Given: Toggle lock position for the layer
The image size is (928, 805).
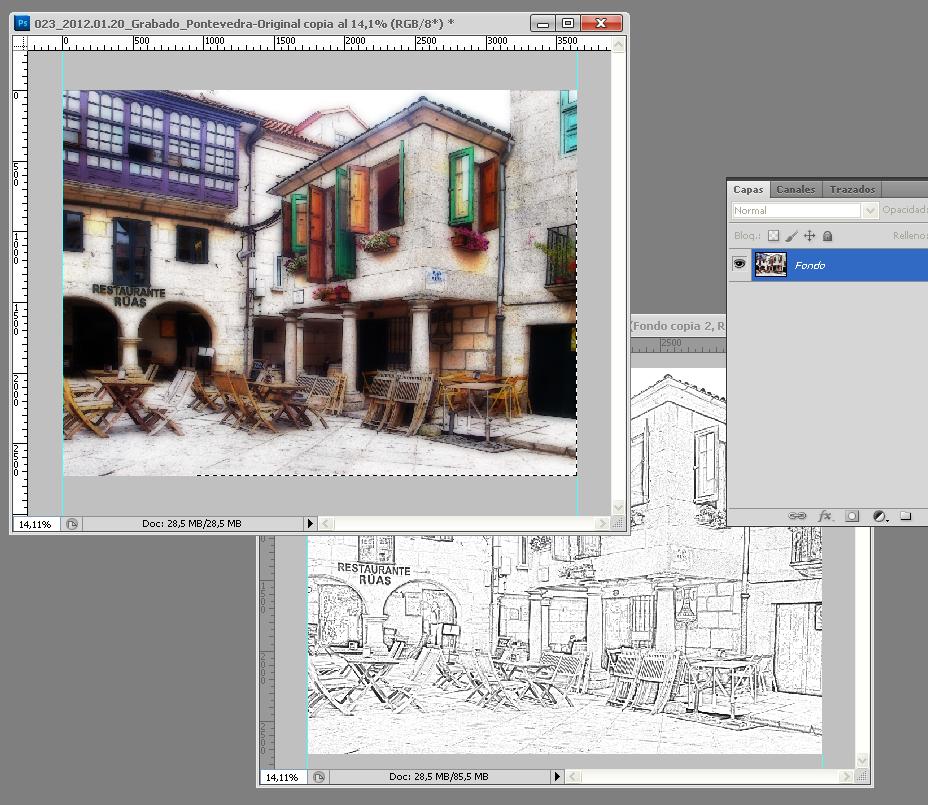Looking at the screenshot, I should (809, 236).
